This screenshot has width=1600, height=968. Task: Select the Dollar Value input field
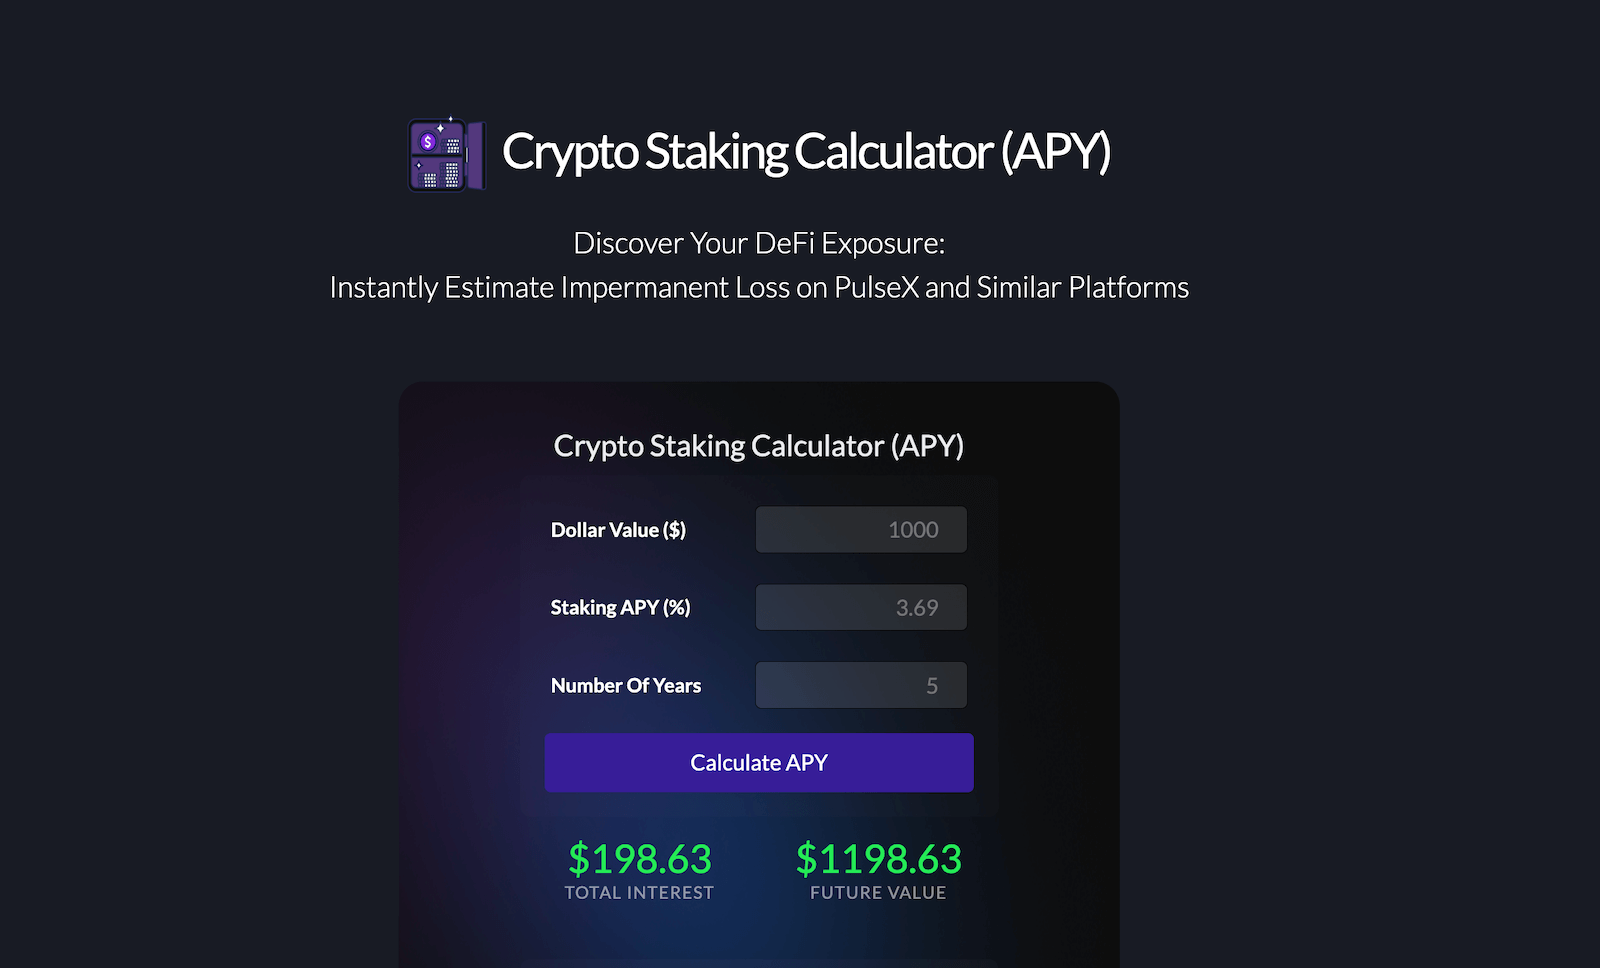(x=860, y=529)
